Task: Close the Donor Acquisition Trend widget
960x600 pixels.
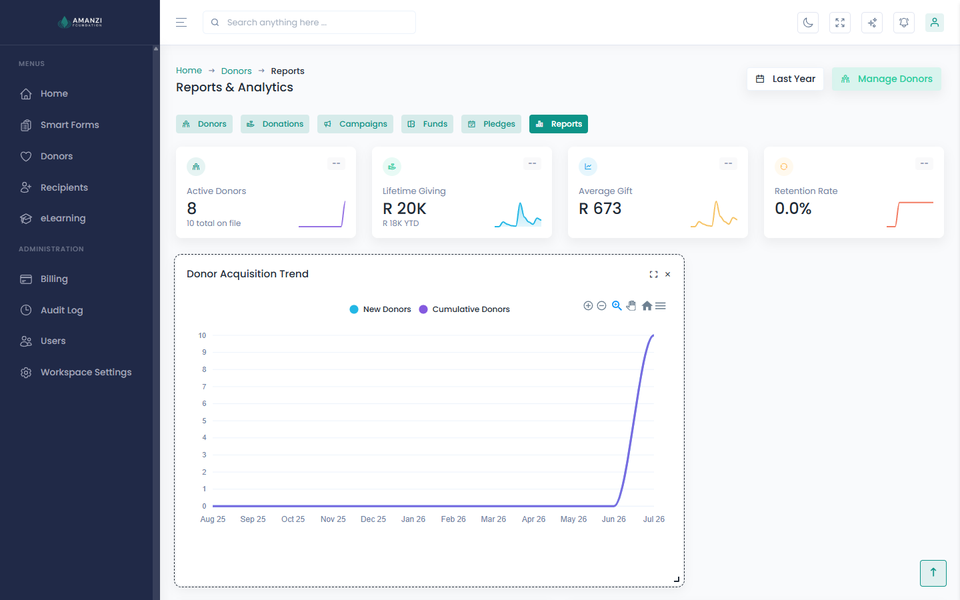Action: 668,274
